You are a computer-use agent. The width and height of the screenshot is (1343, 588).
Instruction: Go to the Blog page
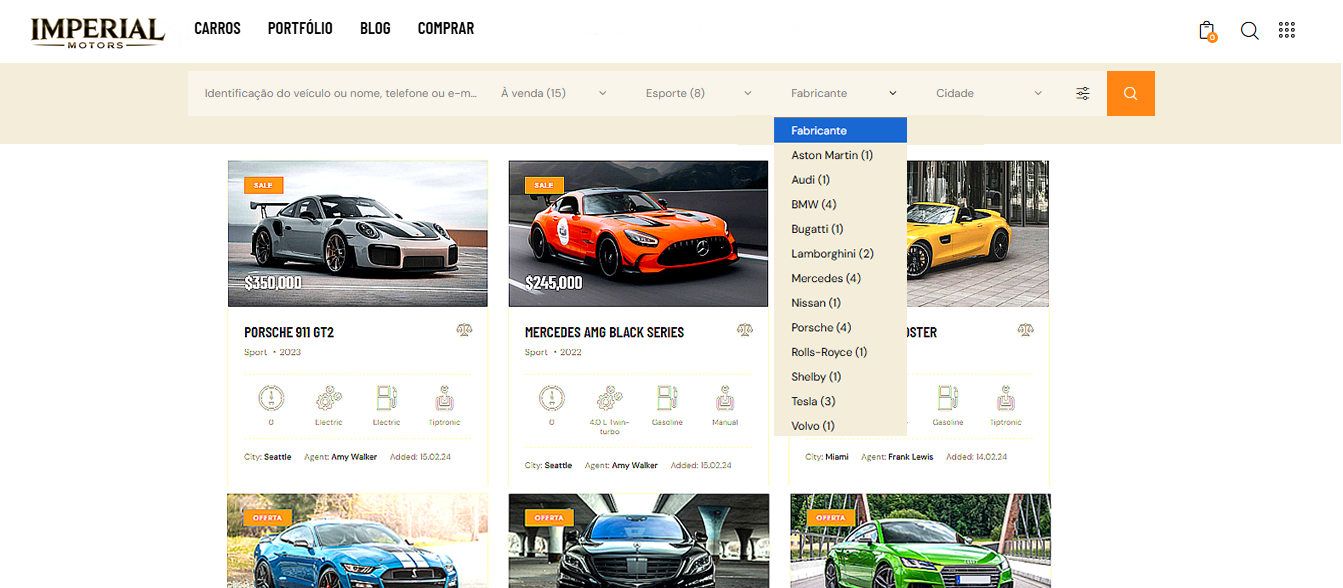[x=375, y=29]
